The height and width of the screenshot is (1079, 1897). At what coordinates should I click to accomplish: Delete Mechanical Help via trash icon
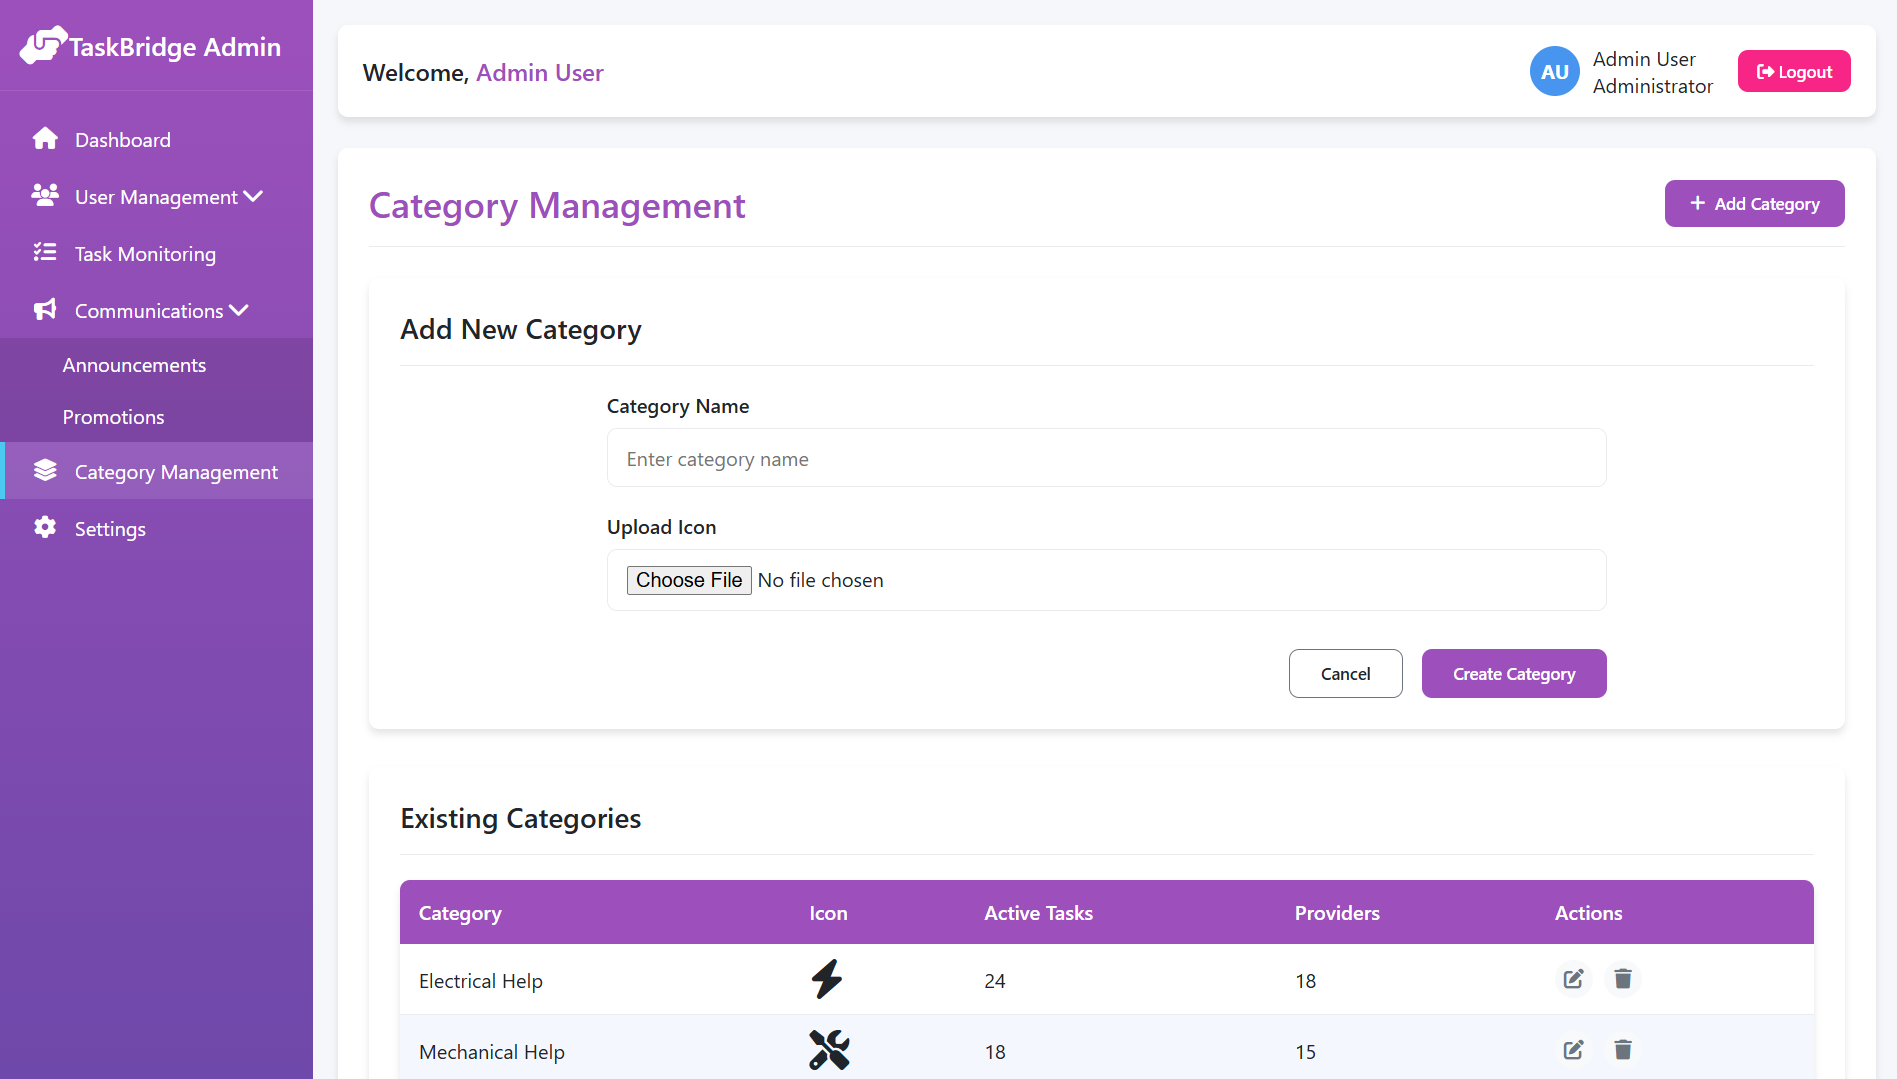coord(1622,1050)
